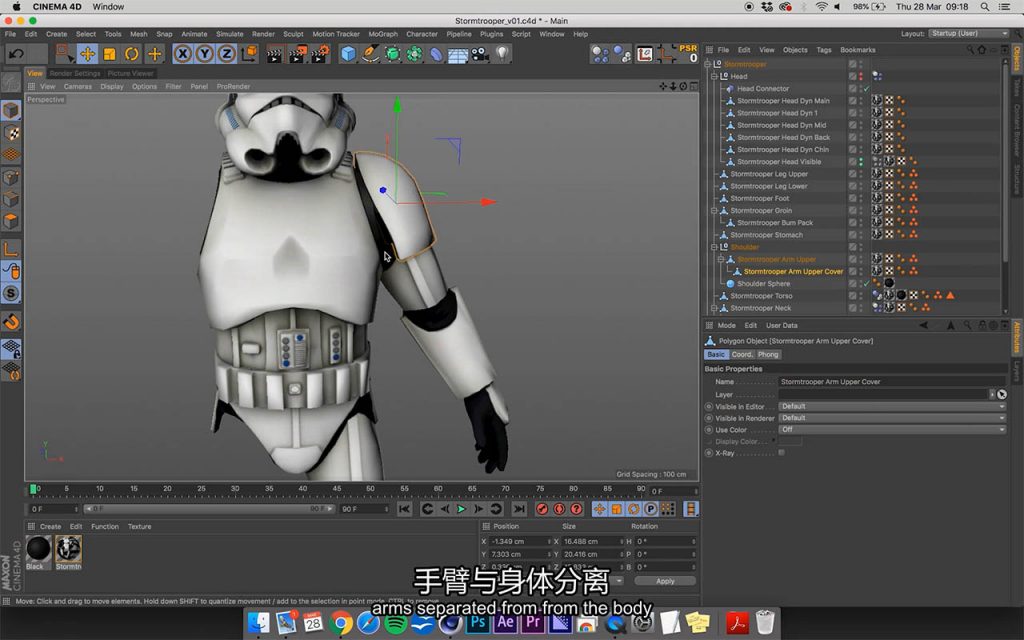Switch the coordinate system icon

click(249, 54)
